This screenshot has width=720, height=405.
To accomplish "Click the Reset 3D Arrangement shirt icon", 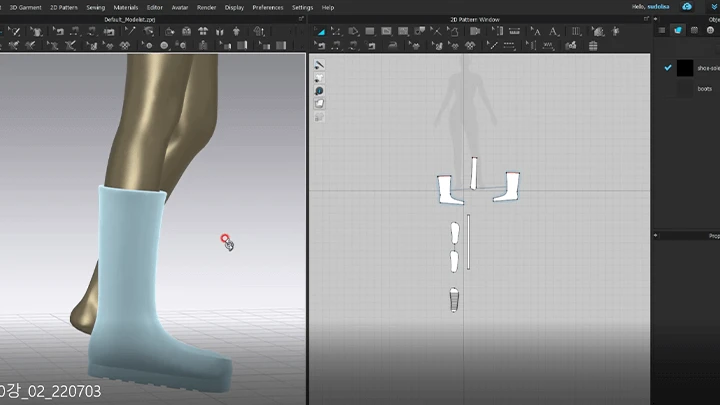I will pyautogui.click(x=203, y=31).
